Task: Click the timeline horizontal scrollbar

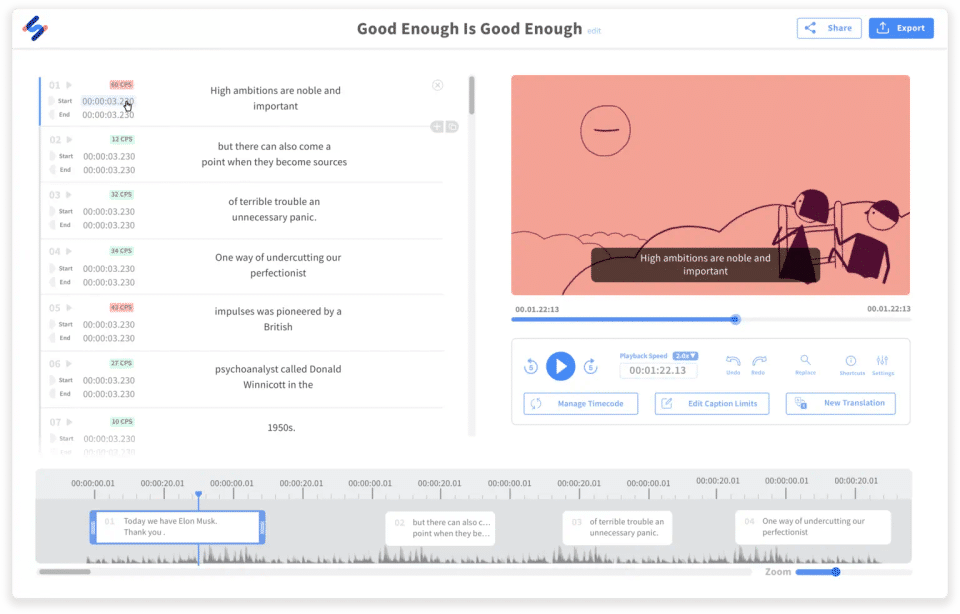Action: [64, 572]
